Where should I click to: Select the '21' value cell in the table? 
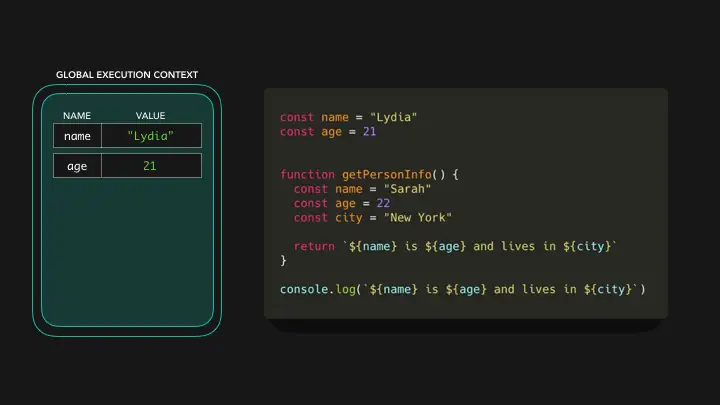pyautogui.click(x=151, y=166)
